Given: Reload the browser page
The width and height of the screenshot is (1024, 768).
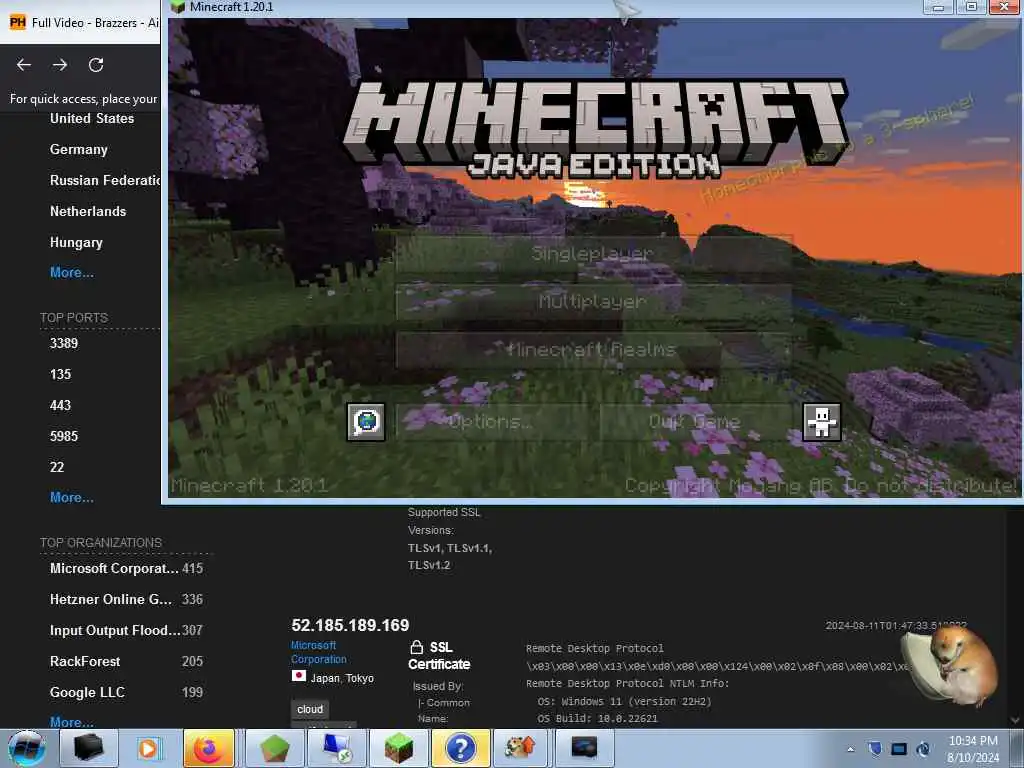Looking at the screenshot, I should coord(96,65).
